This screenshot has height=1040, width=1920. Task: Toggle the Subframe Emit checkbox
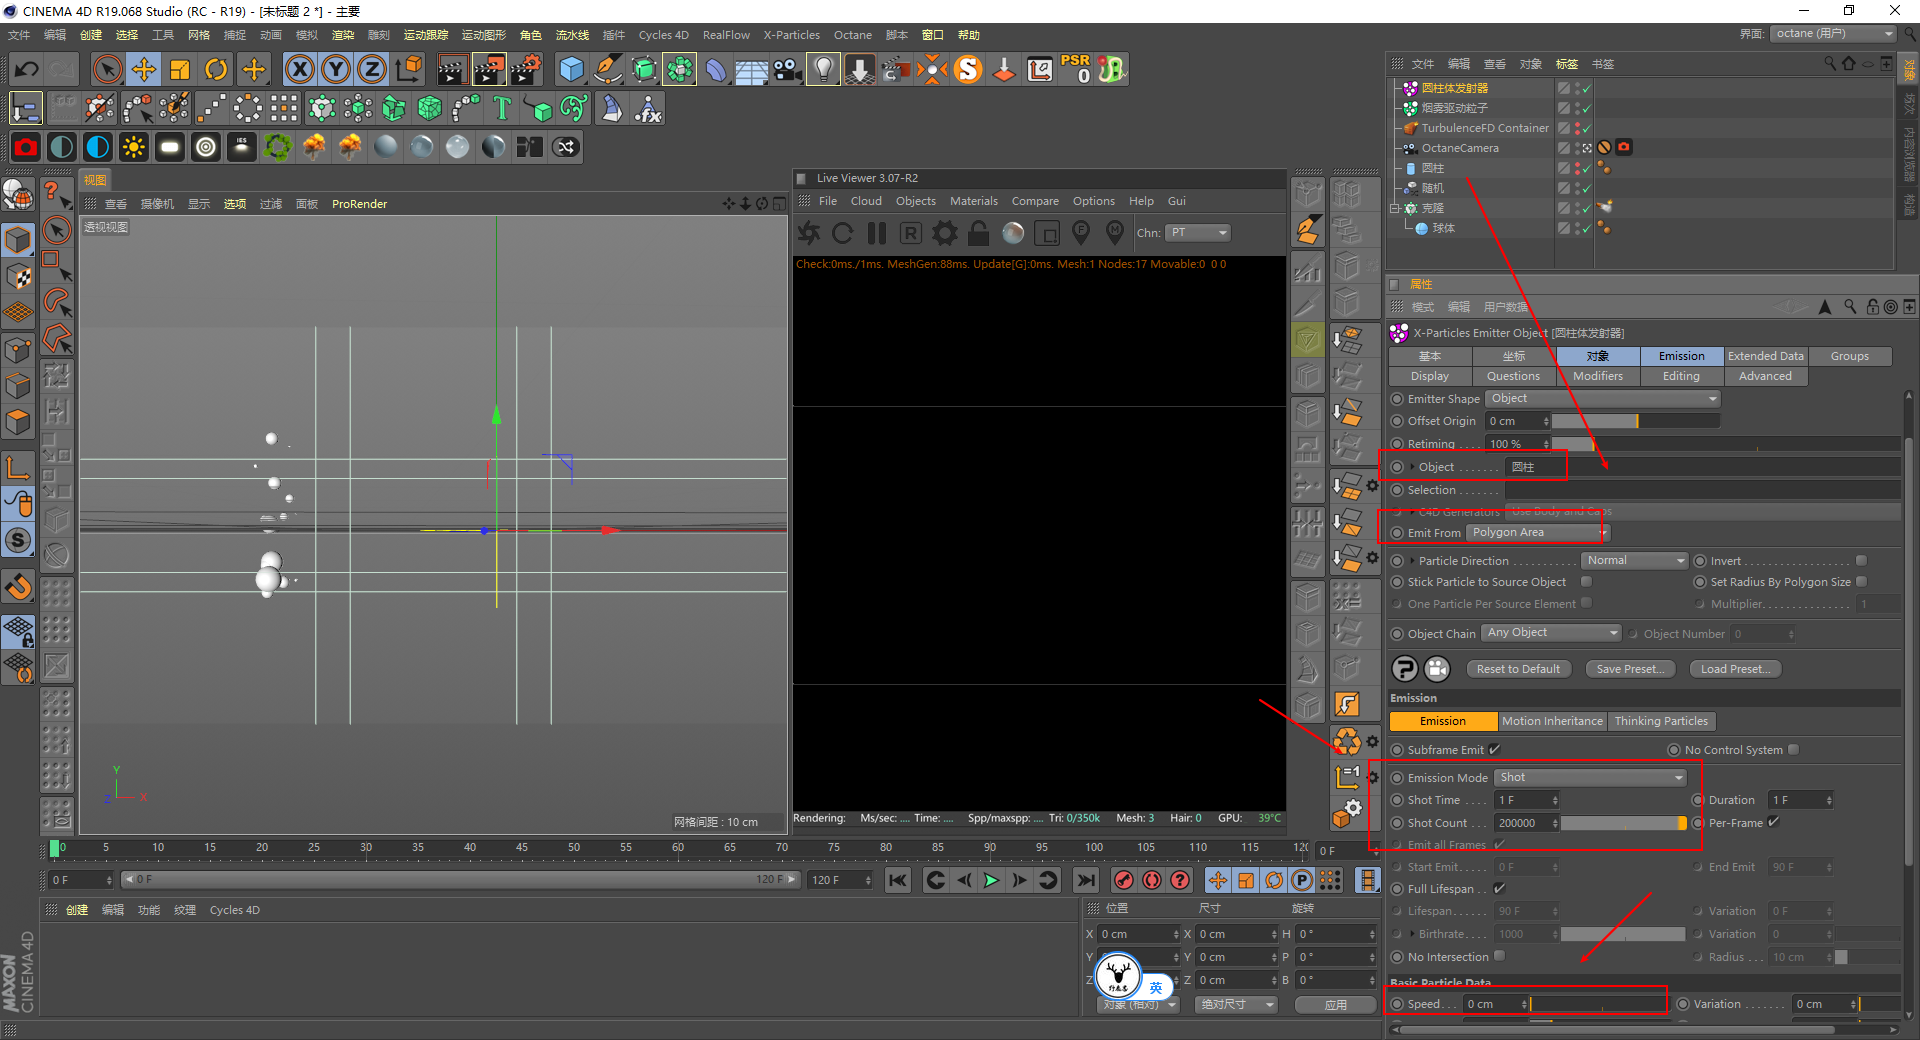1495,750
